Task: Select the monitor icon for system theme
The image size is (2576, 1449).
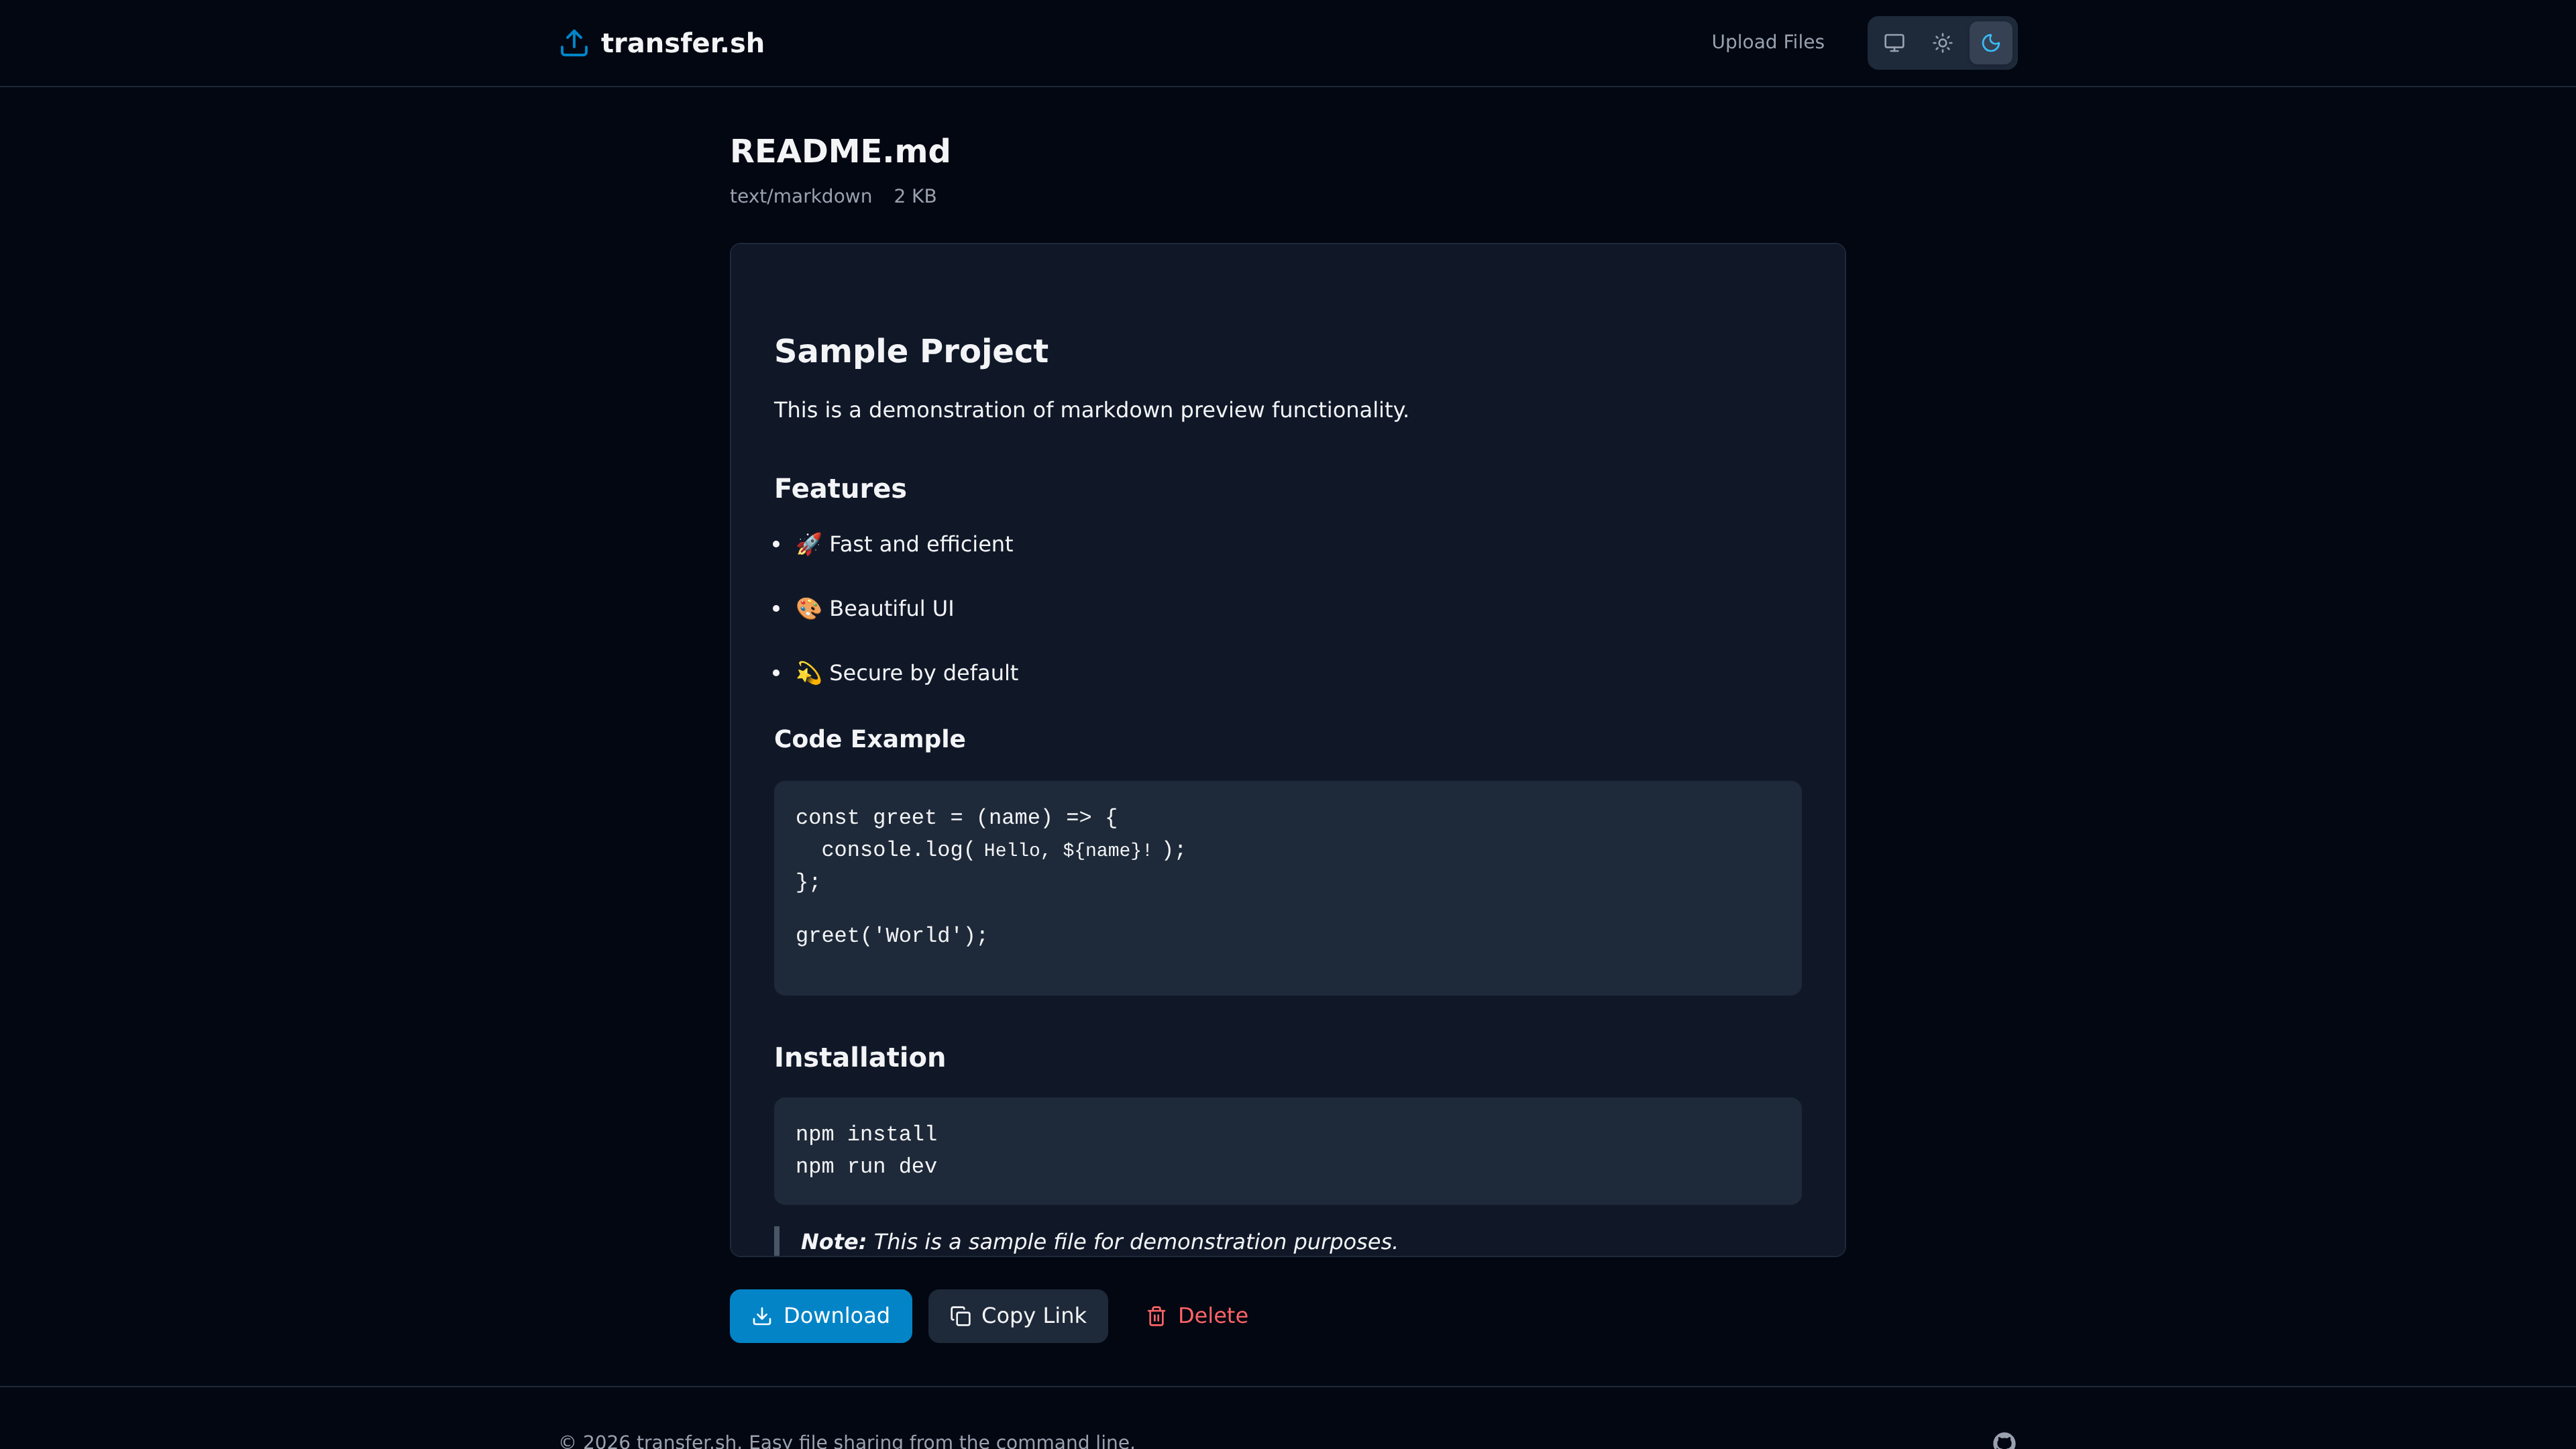Action: [1893, 42]
